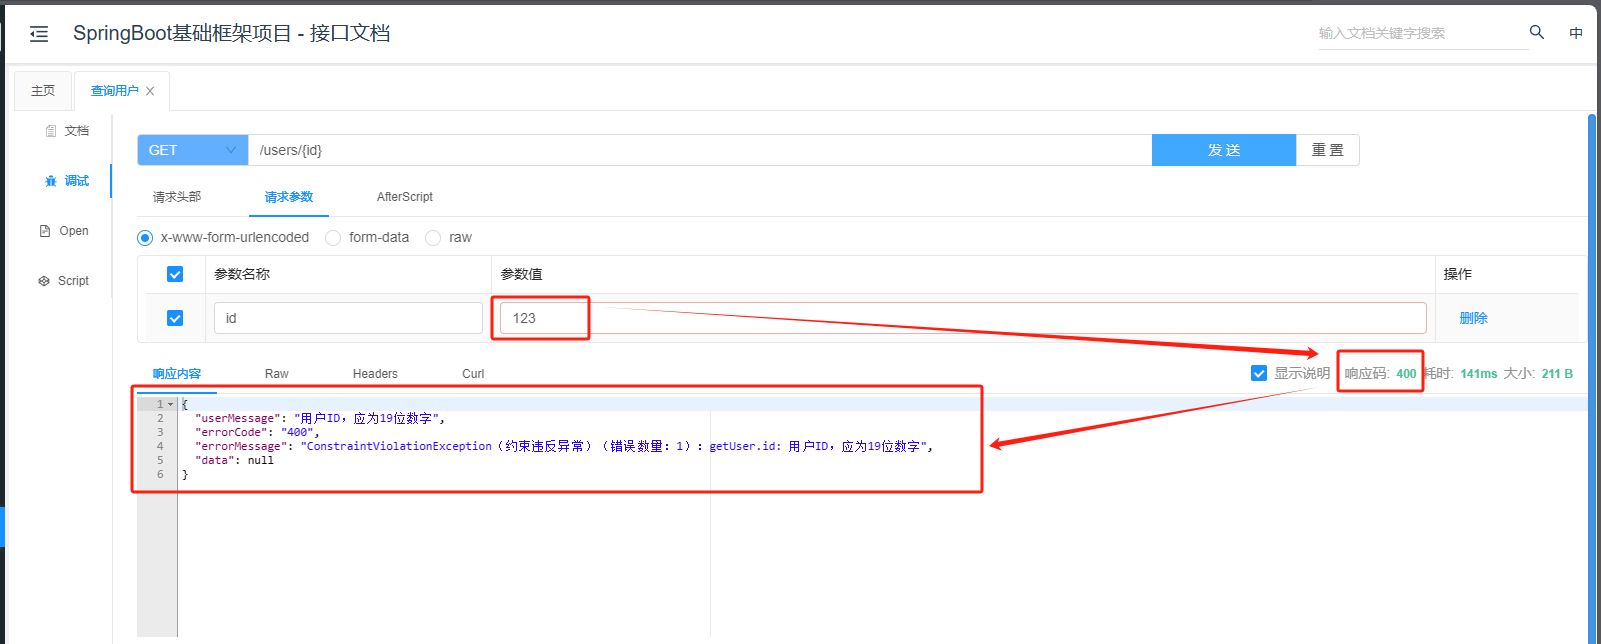Viewport: 1601px width, 644px height.
Task: Click the 重置 button
Action: pyautogui.click(x=1328, y=150)
